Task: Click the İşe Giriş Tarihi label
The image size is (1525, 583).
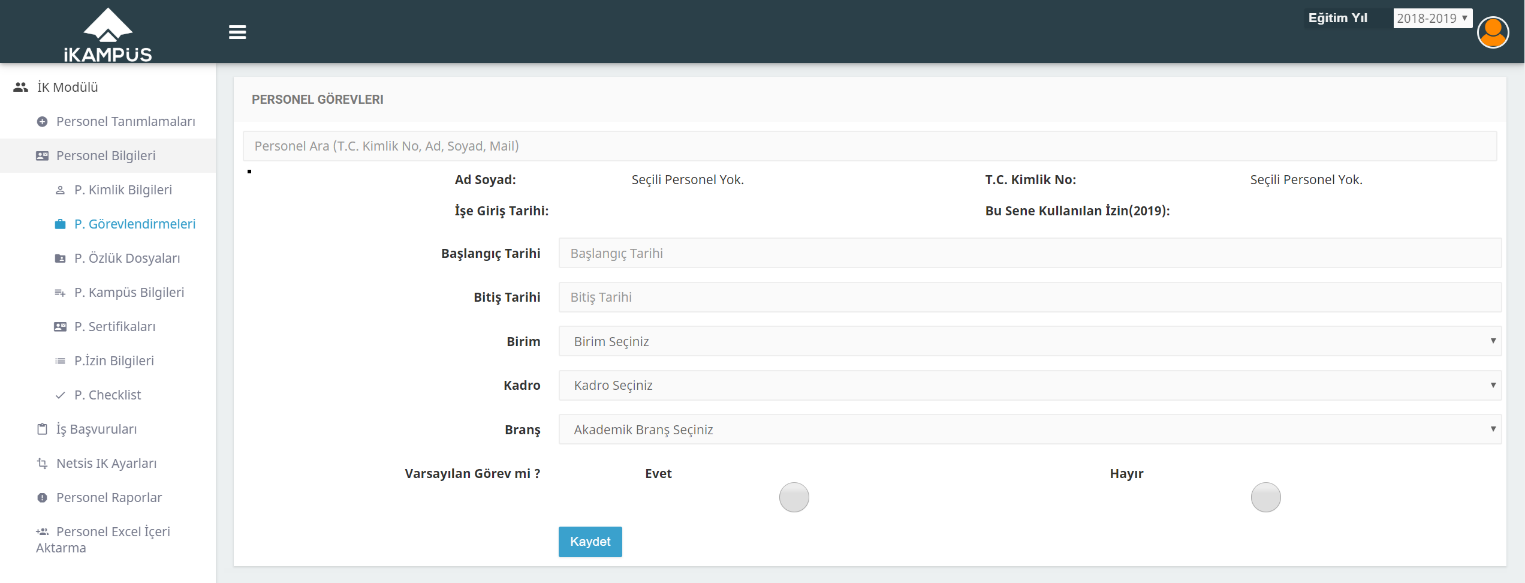Action: (x=501, y=211)
